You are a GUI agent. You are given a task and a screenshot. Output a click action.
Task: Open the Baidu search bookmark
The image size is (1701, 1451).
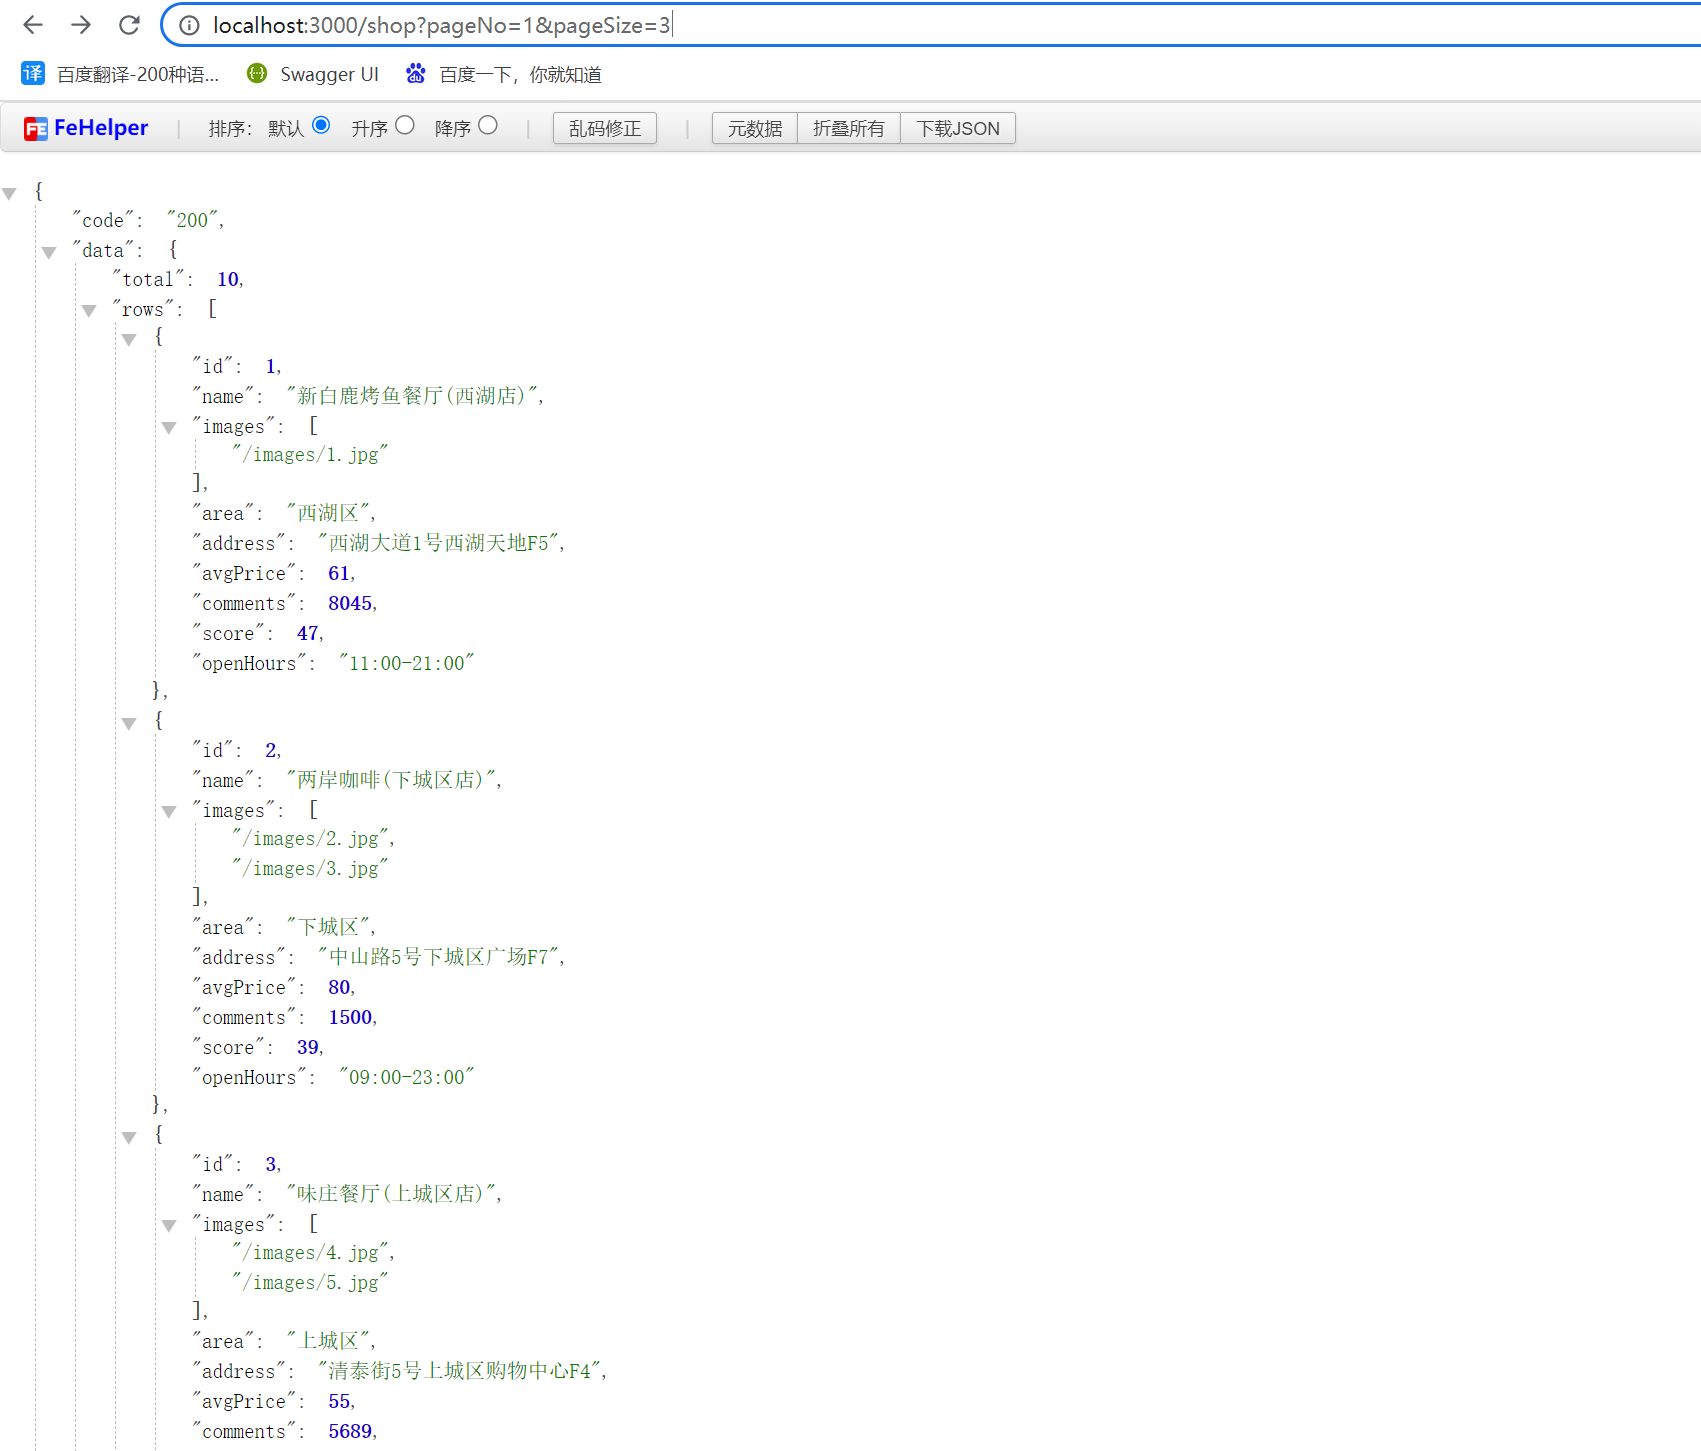[x=504, y=74]
